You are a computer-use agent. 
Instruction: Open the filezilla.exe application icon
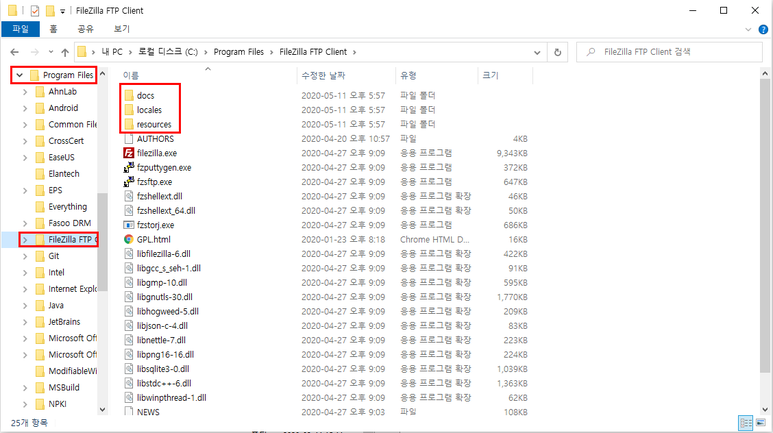pos(129,153)
